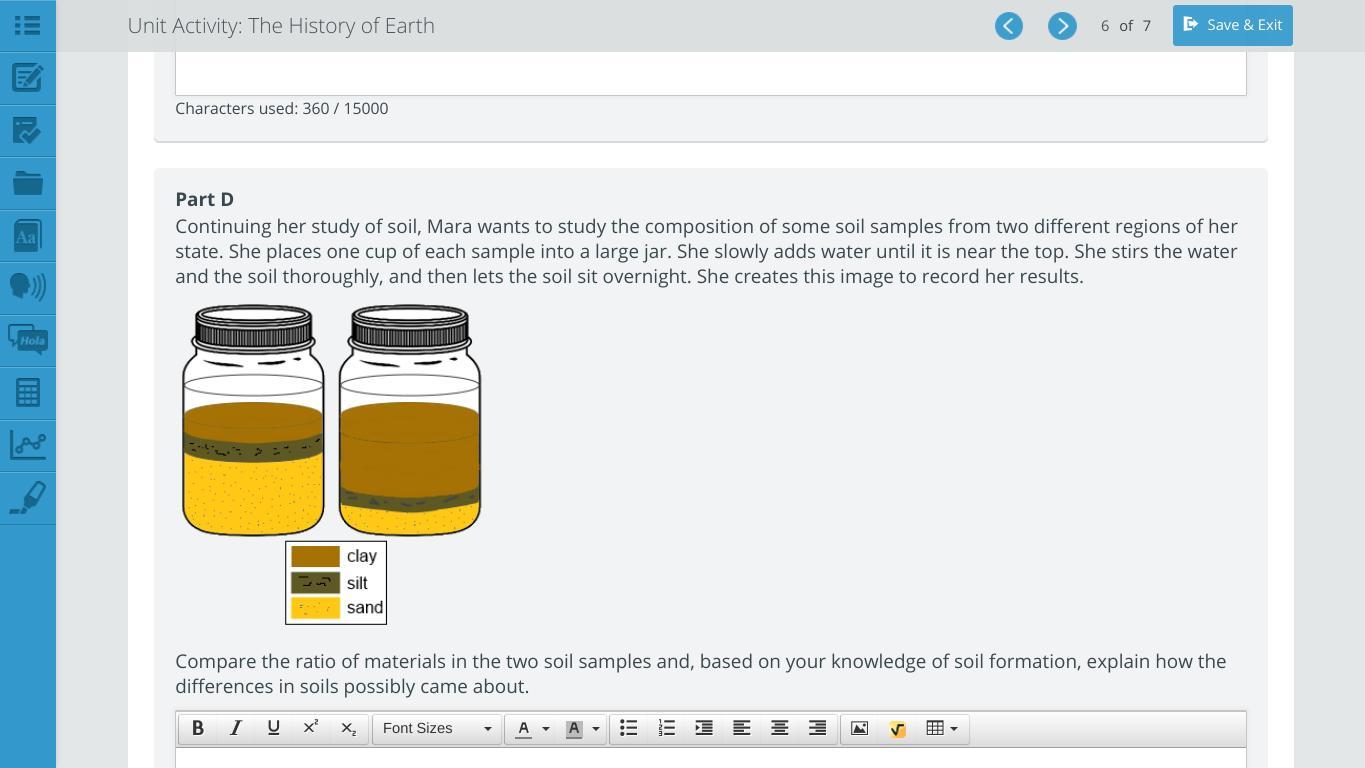Insert an image into the answer
The width and height of the screenshot is (1365, 768).
pyautogui.click(x=859, y=728)
